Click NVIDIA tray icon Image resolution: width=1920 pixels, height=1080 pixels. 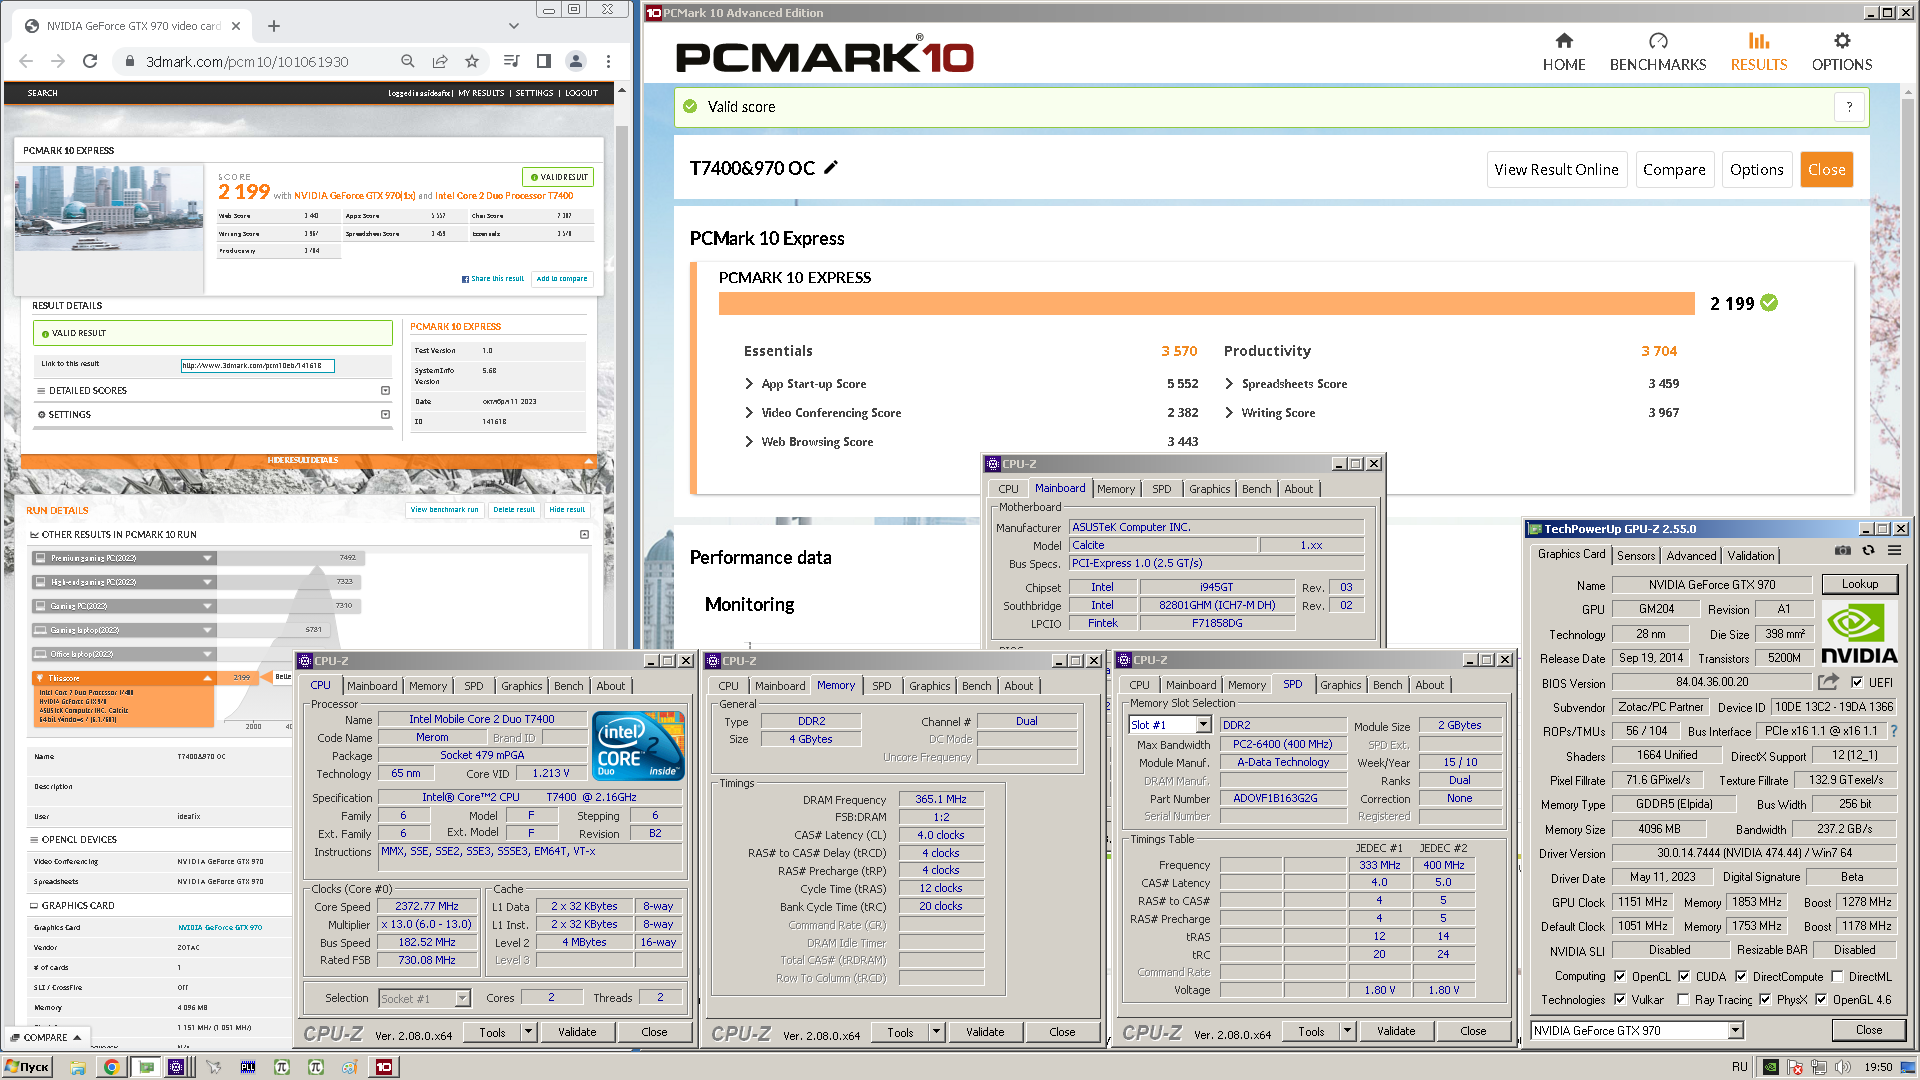pyautogui.click(x=1770, y=1067)
